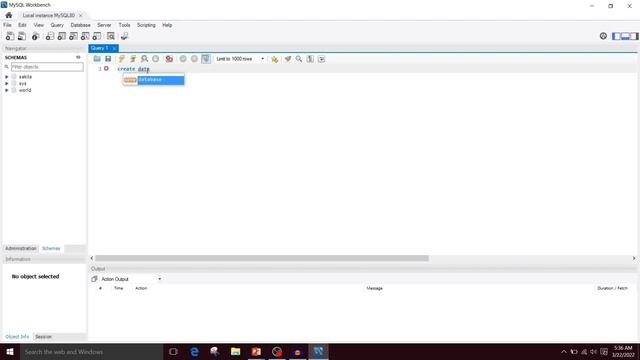Focus the Filter objects field
This screenshot has width=640, height=360.
click(47, 67)
